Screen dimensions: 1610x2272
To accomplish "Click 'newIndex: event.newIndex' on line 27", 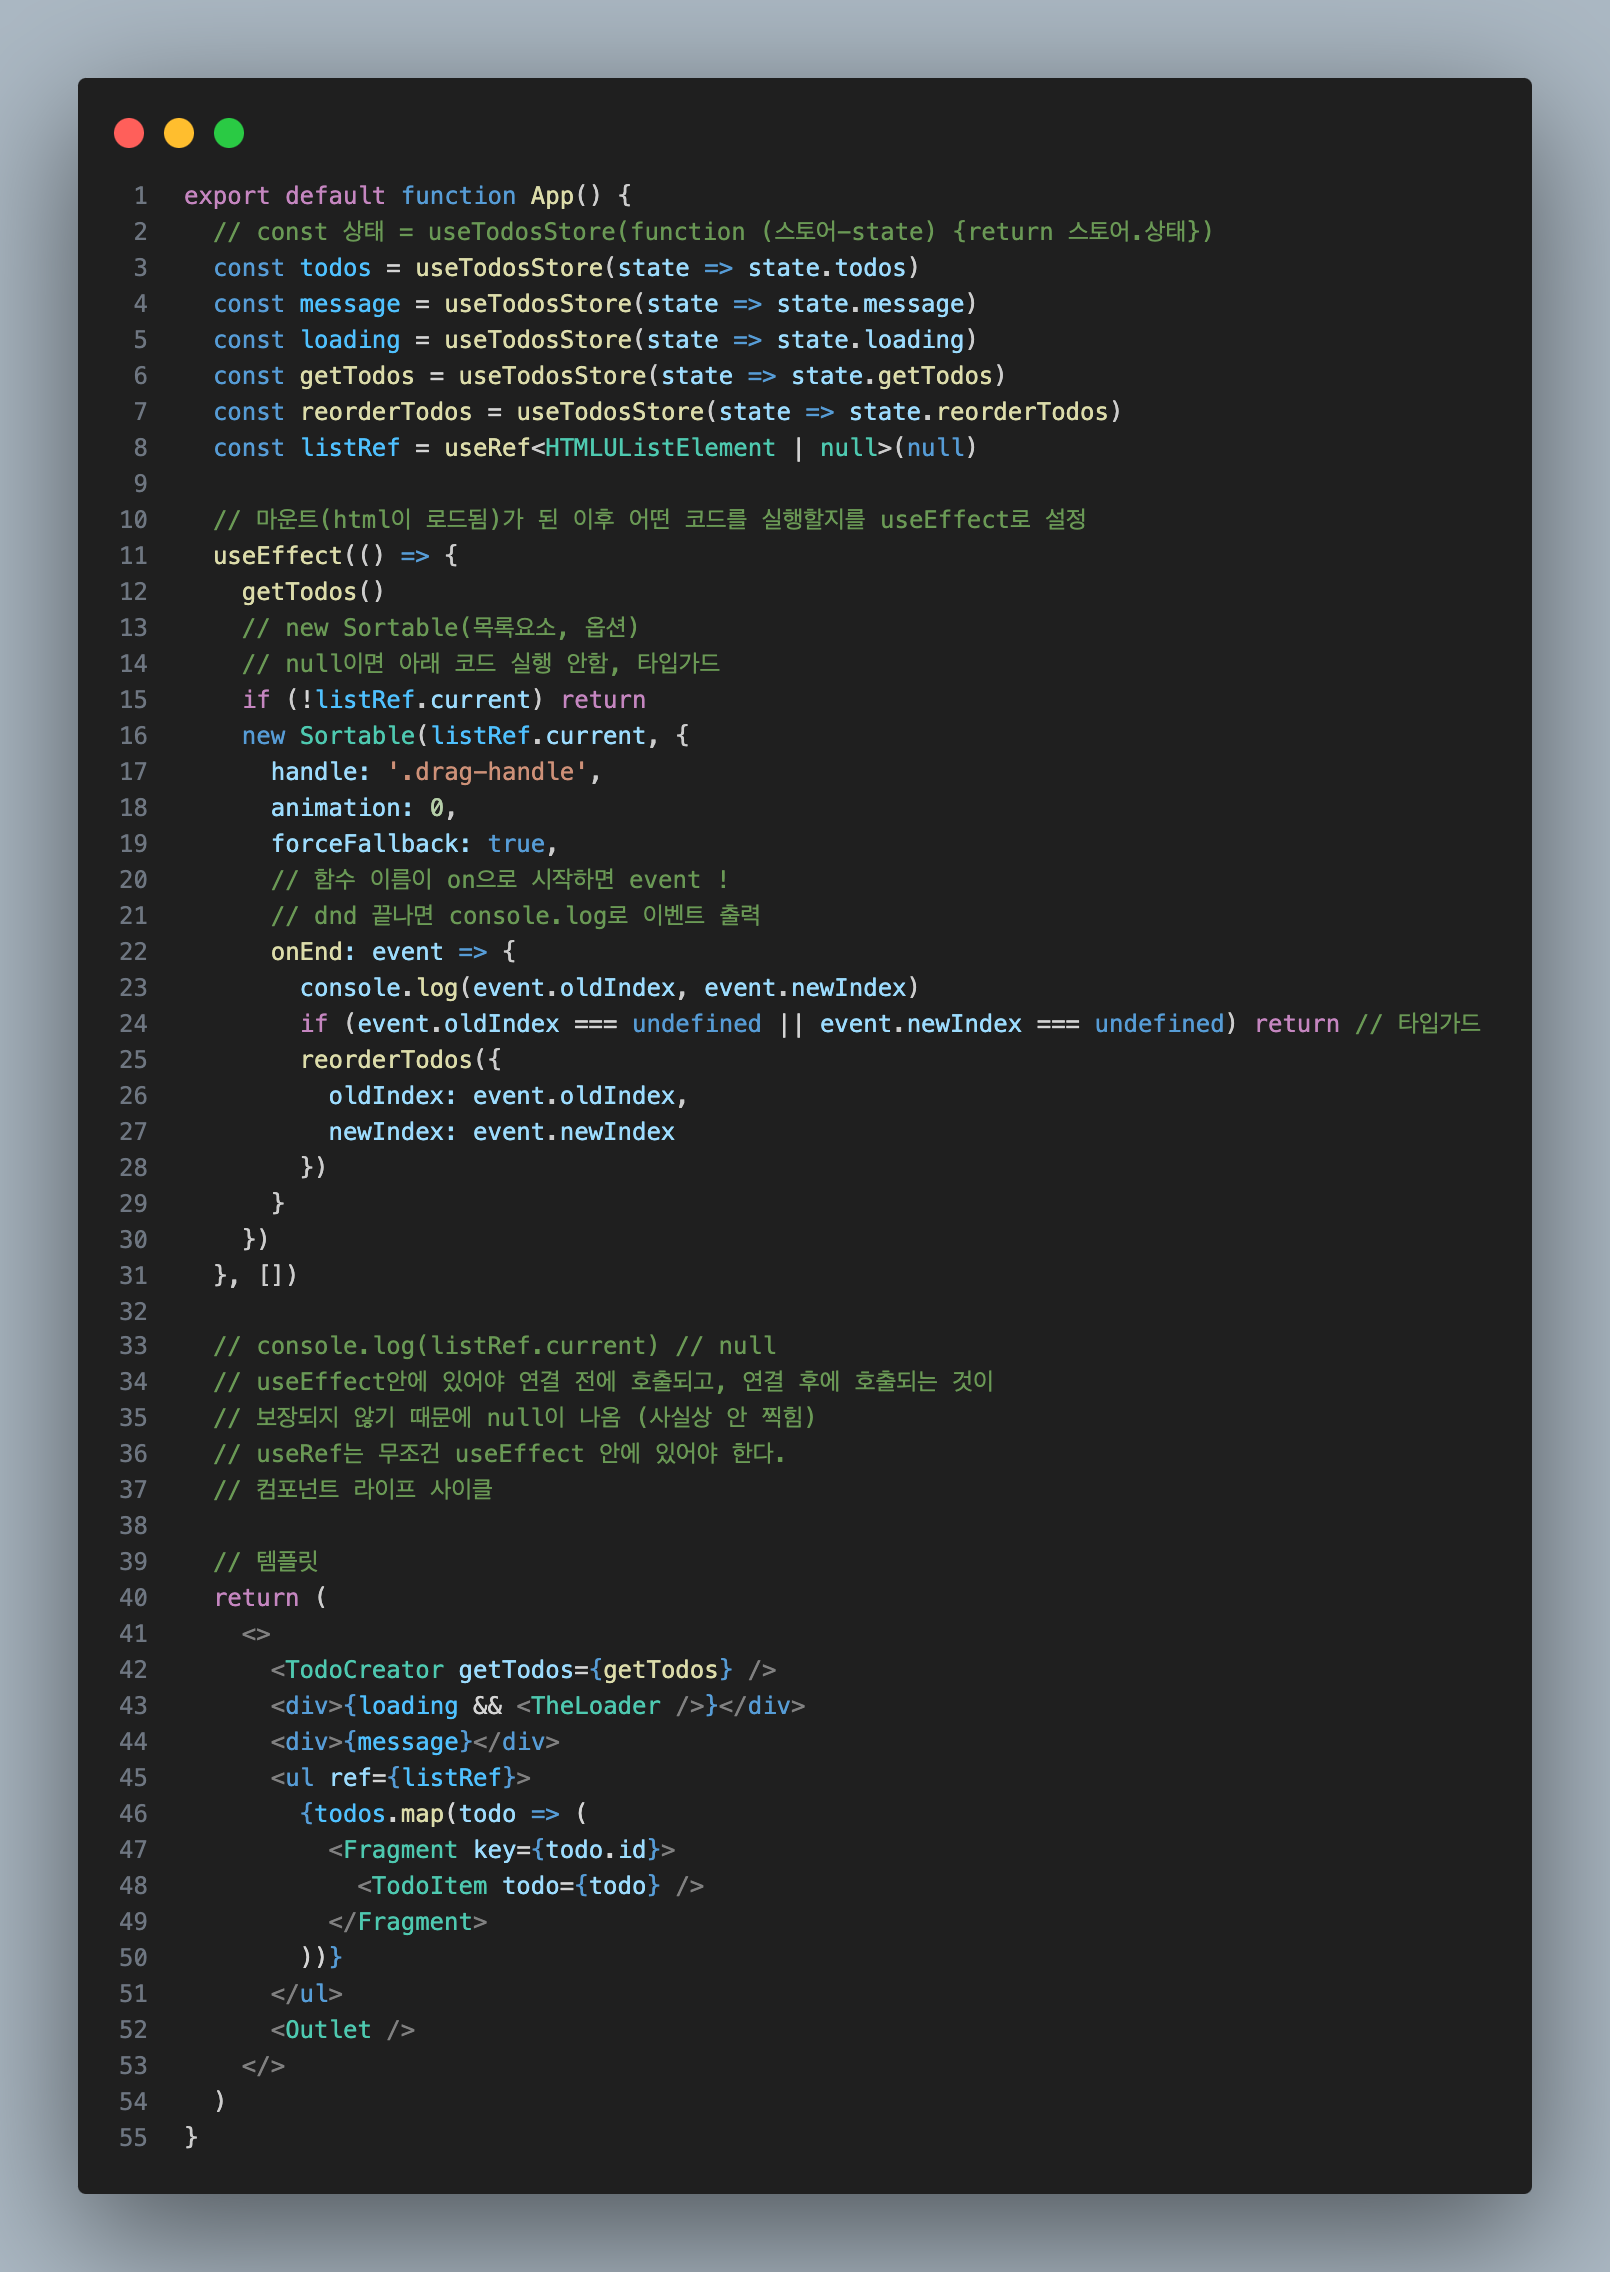I will click(502, 1132).
